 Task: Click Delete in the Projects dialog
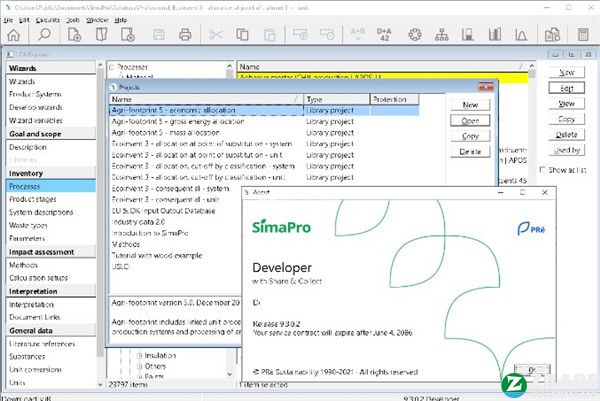pos(470,152)
